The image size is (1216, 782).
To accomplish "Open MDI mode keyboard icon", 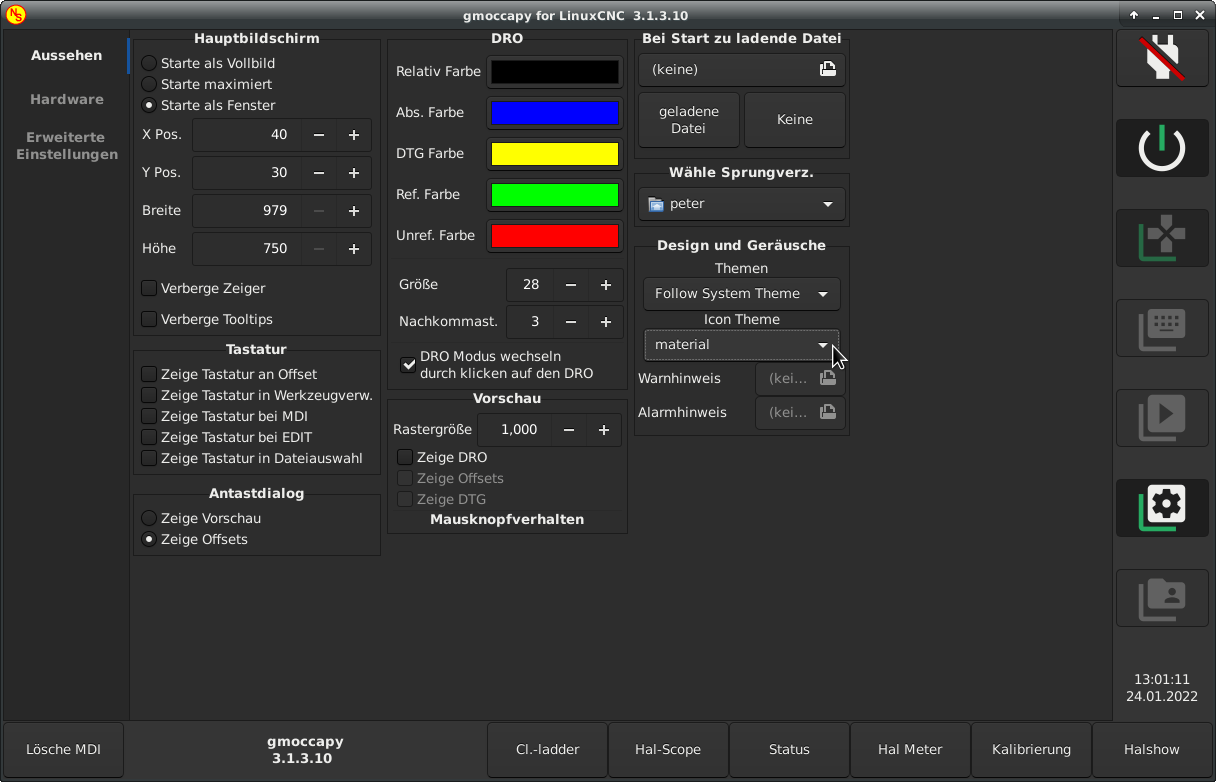I will pyautogui.click(x=1162, y=328).
